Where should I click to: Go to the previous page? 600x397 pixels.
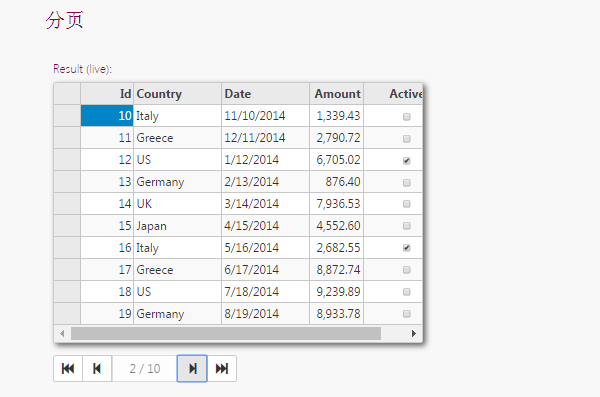coord(97,368)
